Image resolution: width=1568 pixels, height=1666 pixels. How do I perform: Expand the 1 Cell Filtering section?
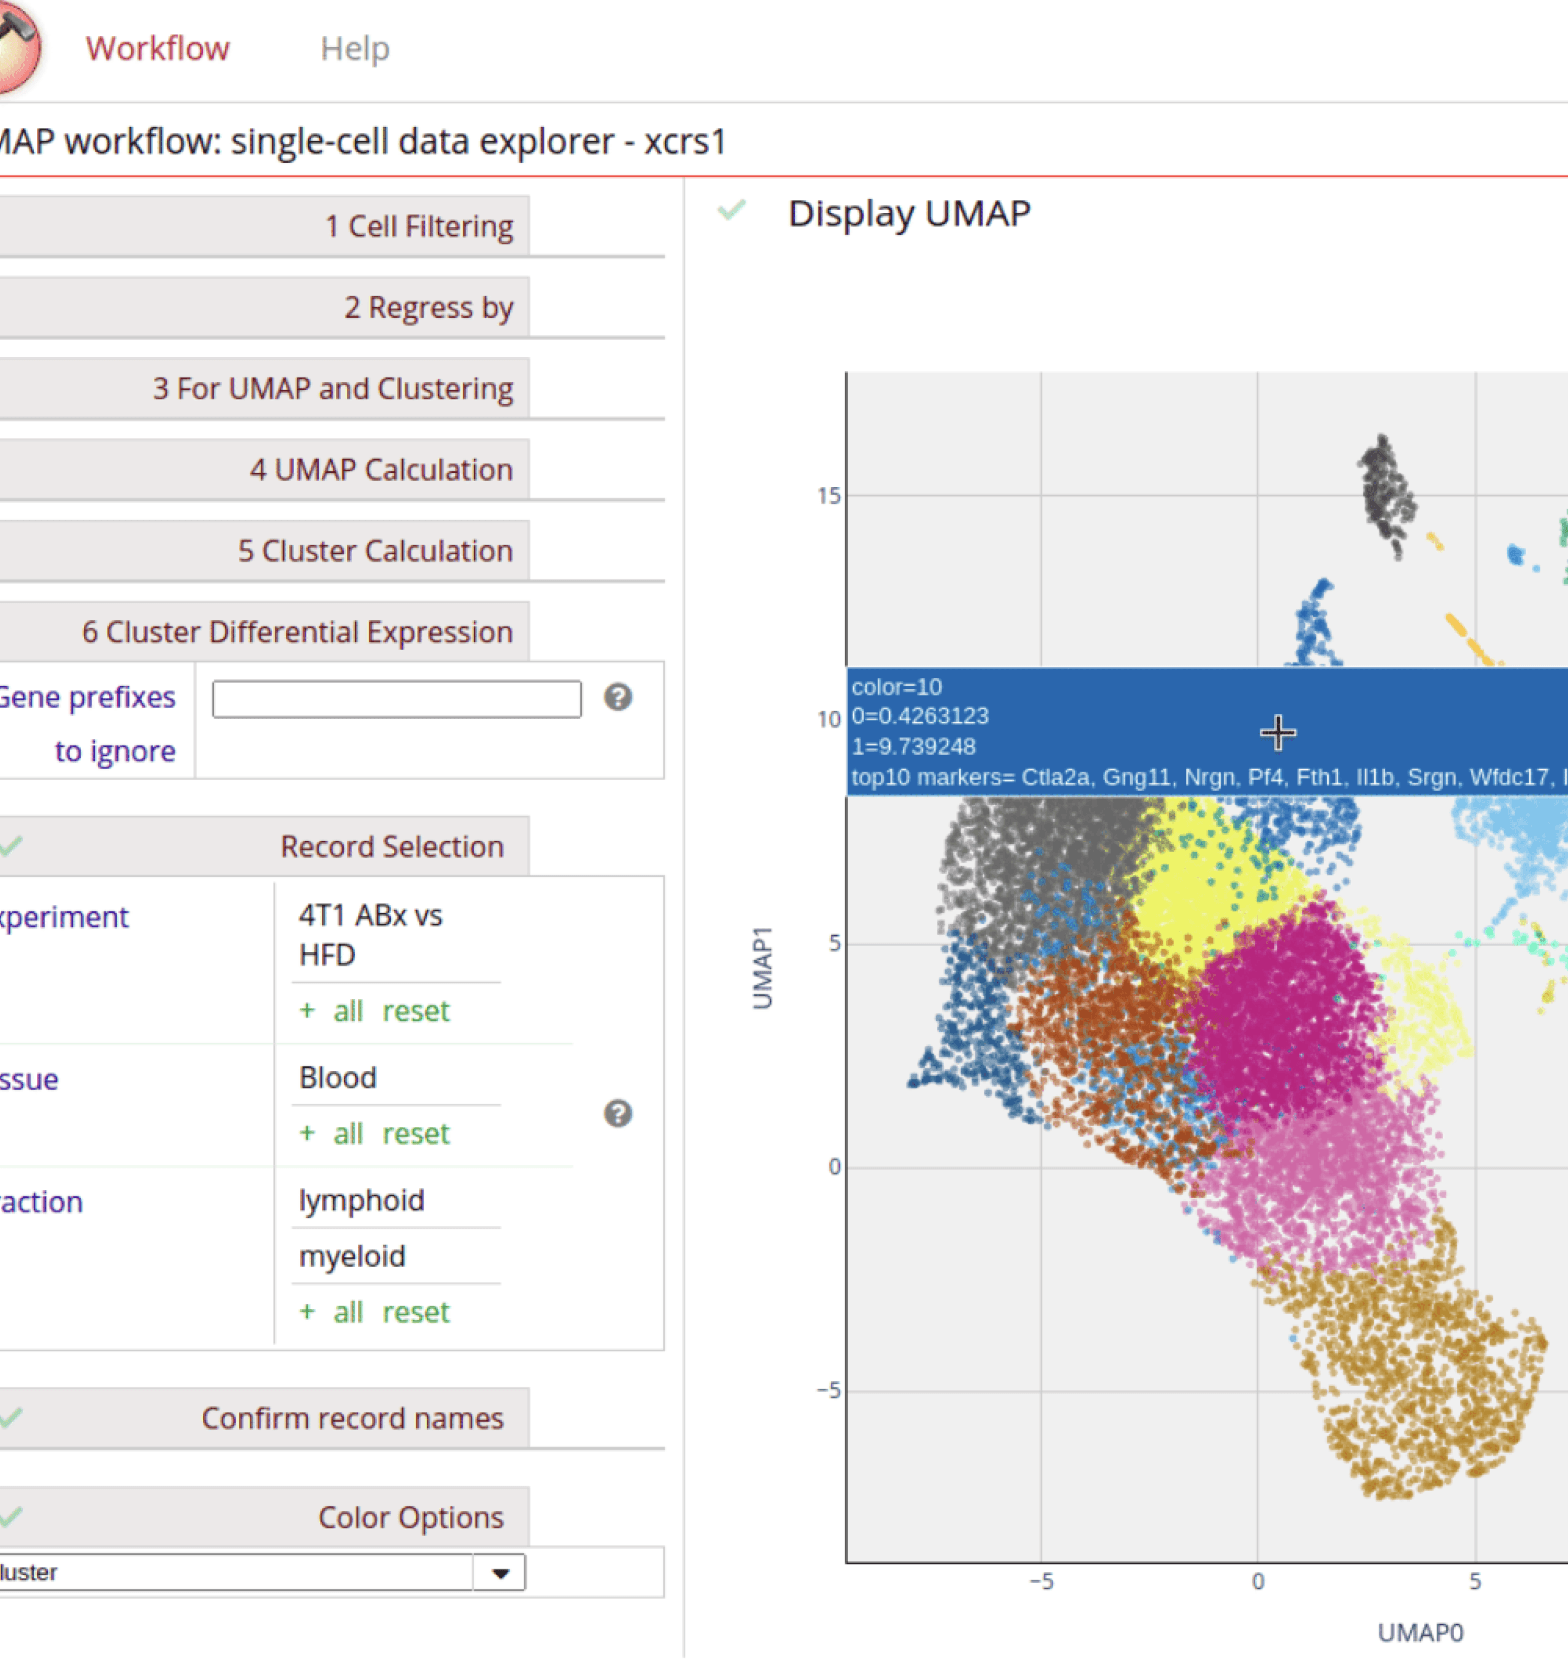point(263,226)
